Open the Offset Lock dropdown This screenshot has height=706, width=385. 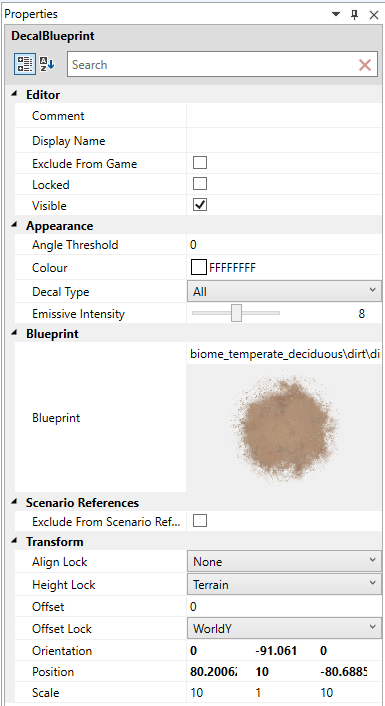[284, 628]
